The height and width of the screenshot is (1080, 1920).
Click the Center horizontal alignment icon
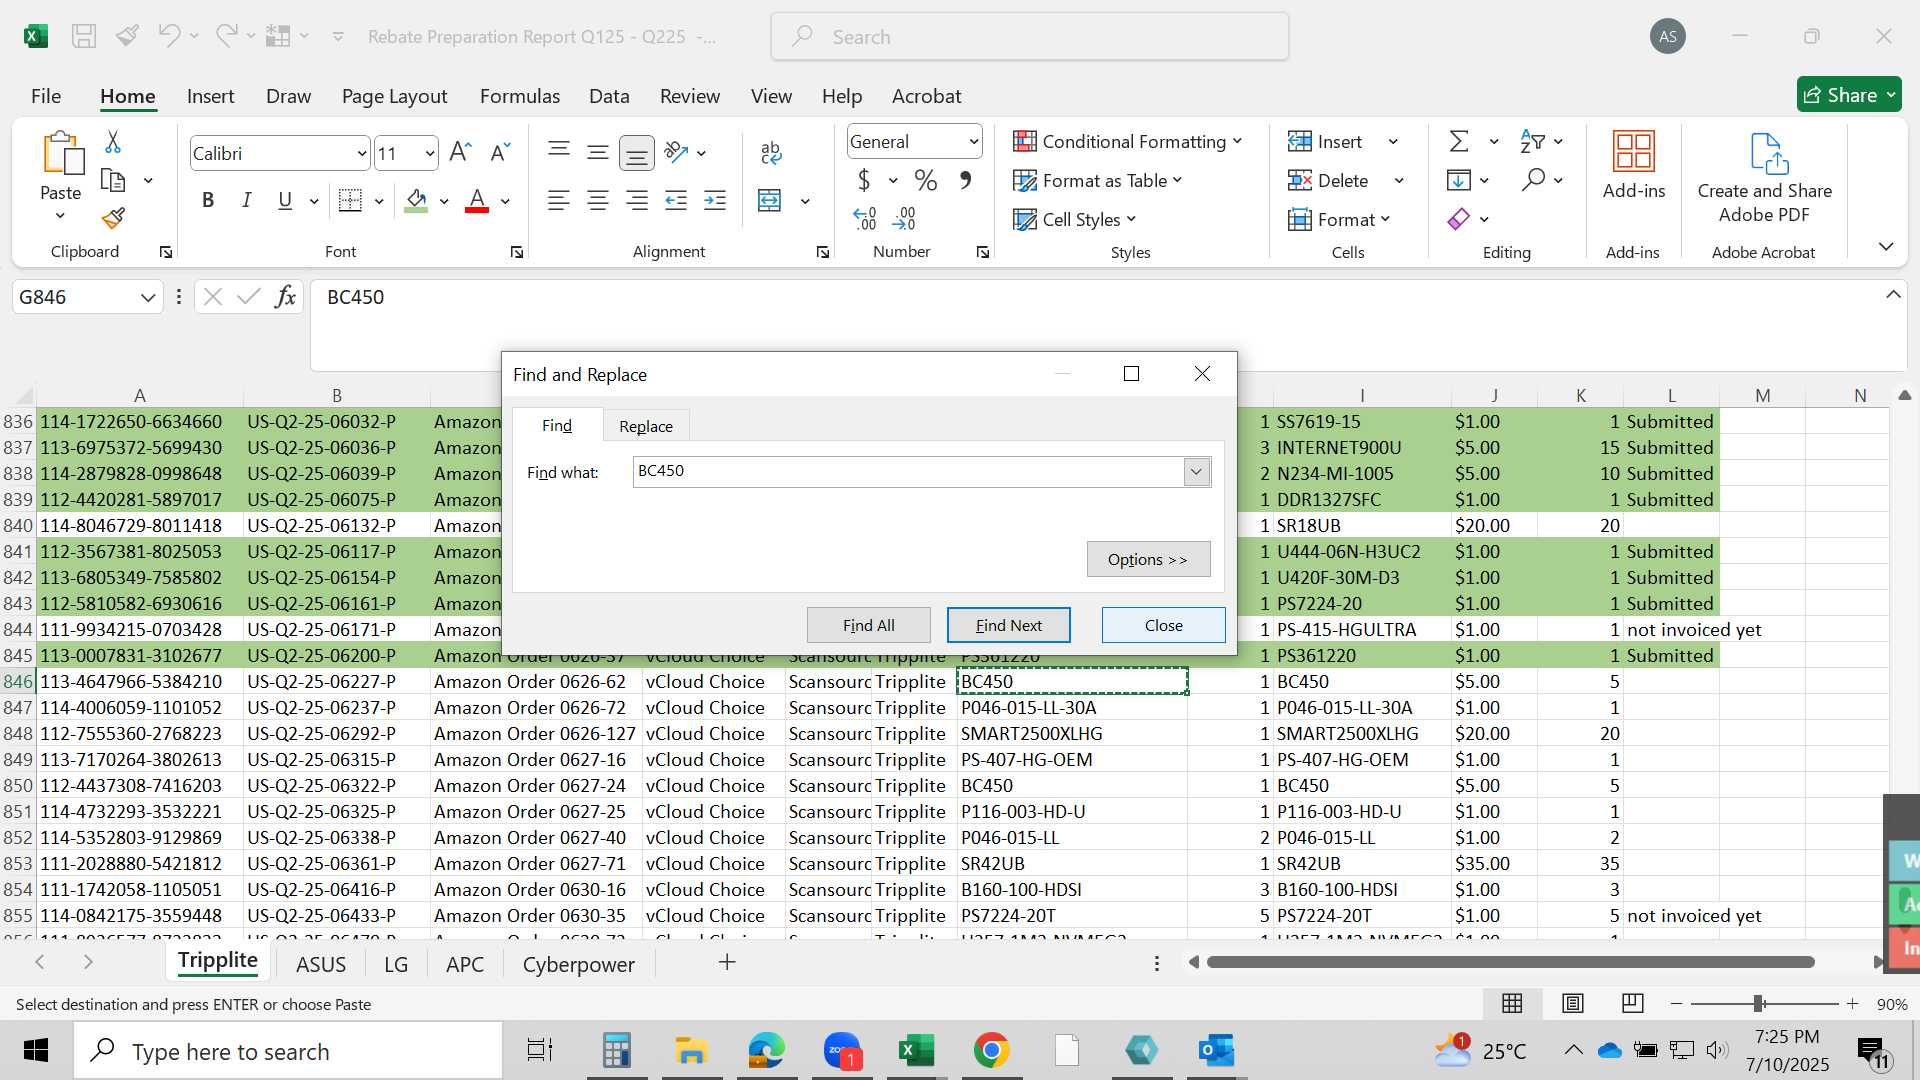point(598,201)
